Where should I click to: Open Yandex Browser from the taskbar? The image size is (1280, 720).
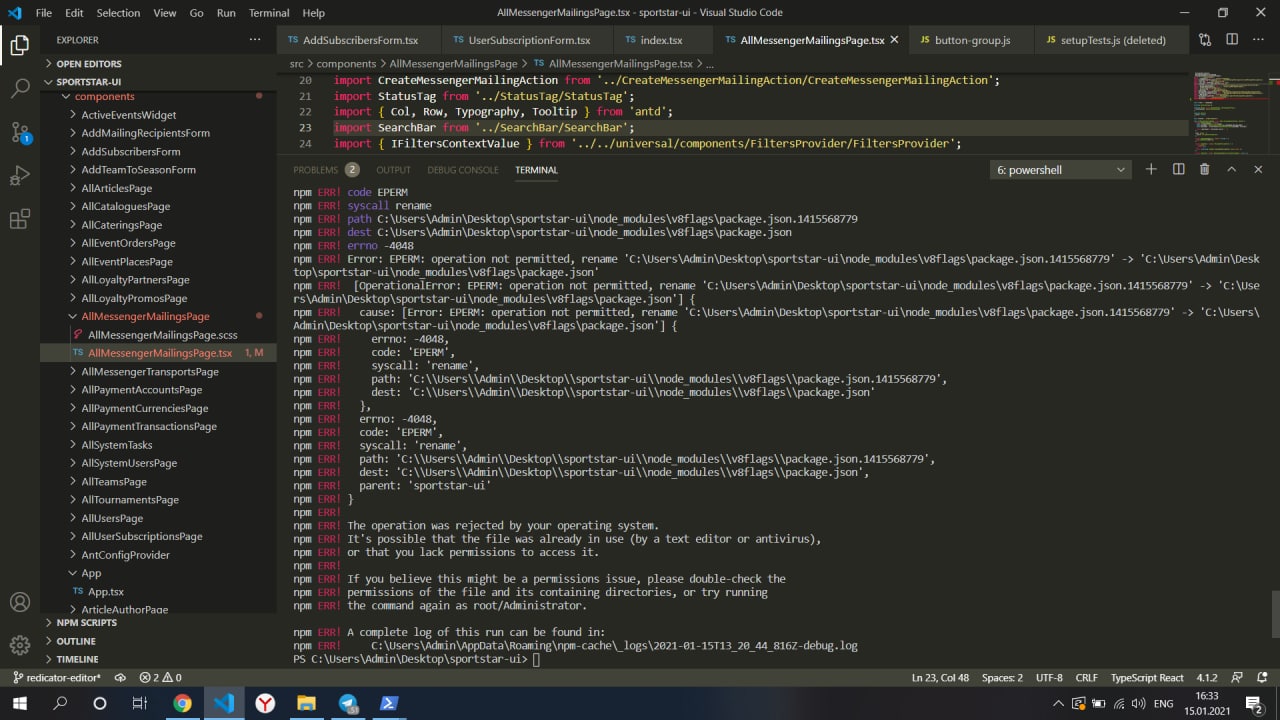265,703
